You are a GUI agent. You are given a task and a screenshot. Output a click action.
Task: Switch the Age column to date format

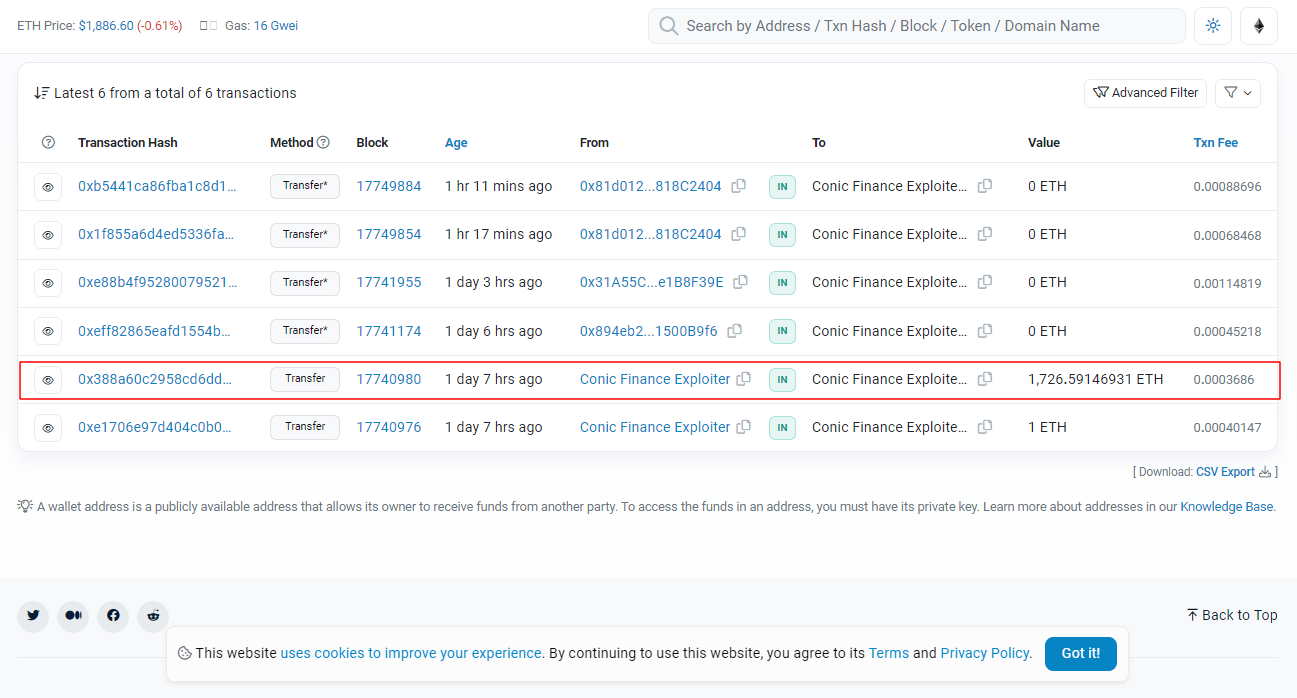tap(456, 143)
